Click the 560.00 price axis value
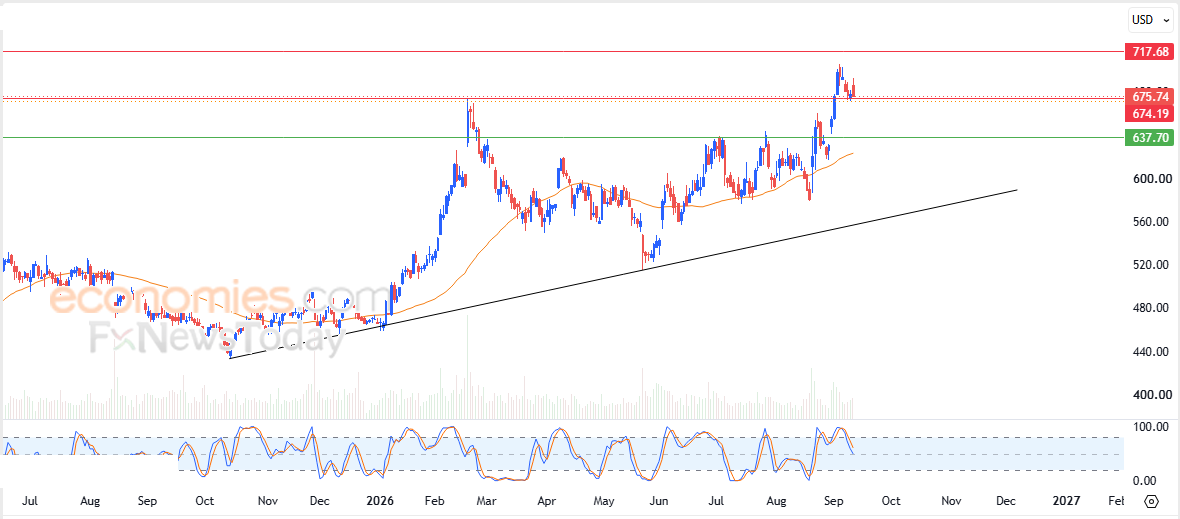This screenshot has width=1180, height=519. tap(1151, 222)
